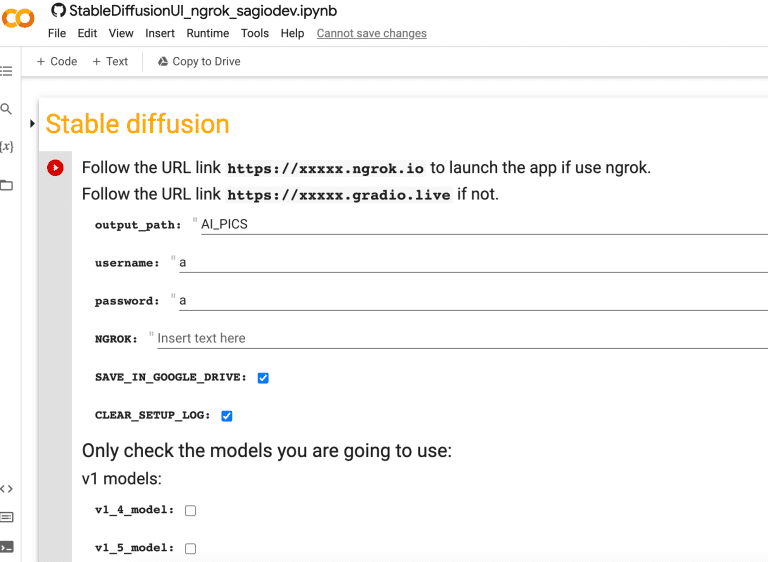768x562 pixels.
Task: Click the Copy to Drive button
Action: [x=199, y=61]
